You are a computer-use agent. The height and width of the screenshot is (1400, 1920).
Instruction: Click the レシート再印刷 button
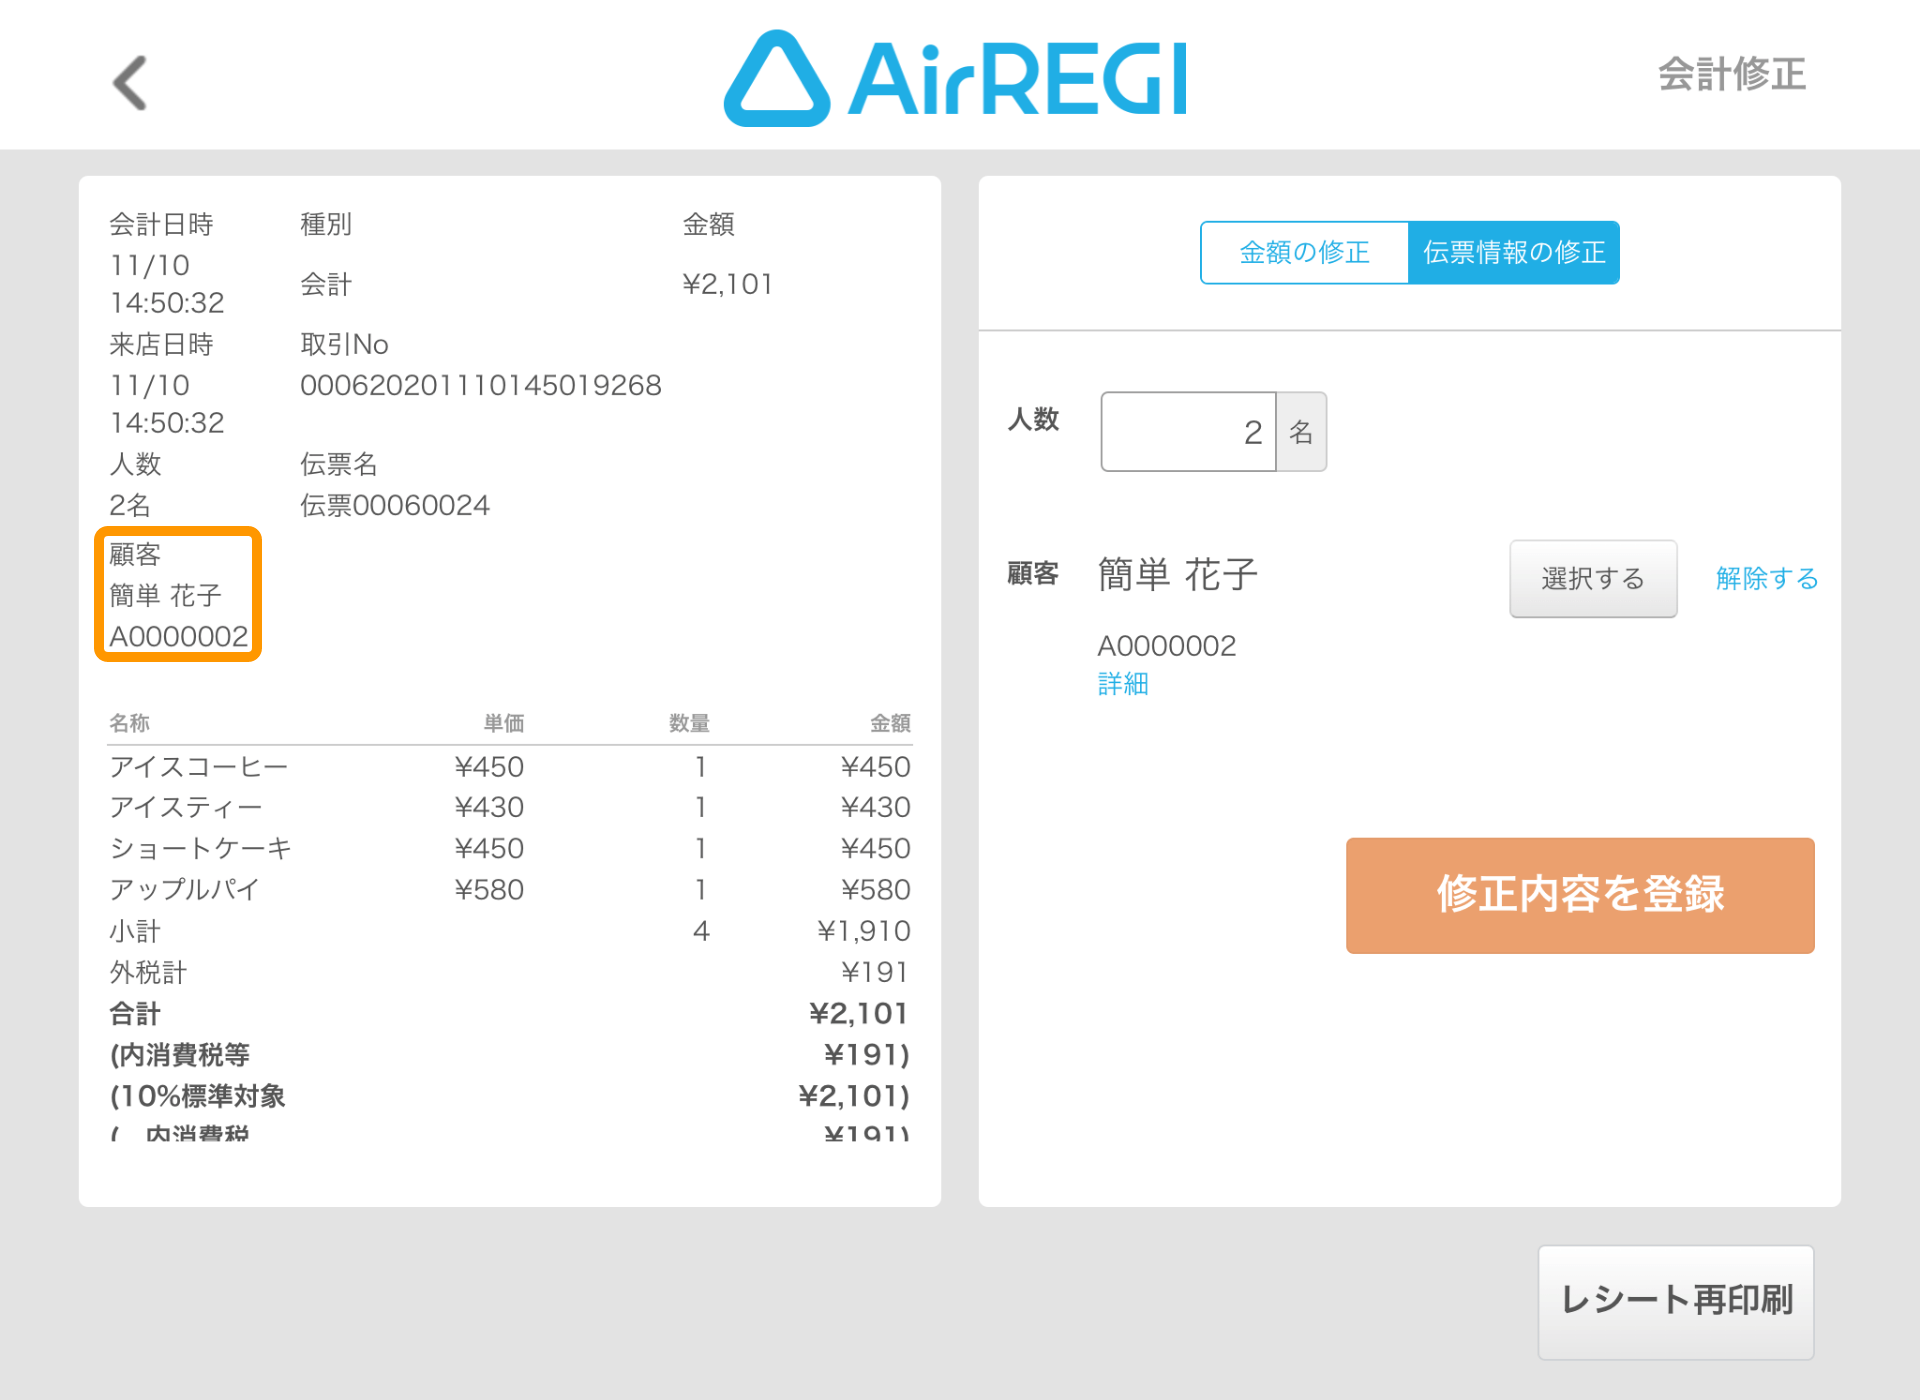click(x=1676, y=1300)
